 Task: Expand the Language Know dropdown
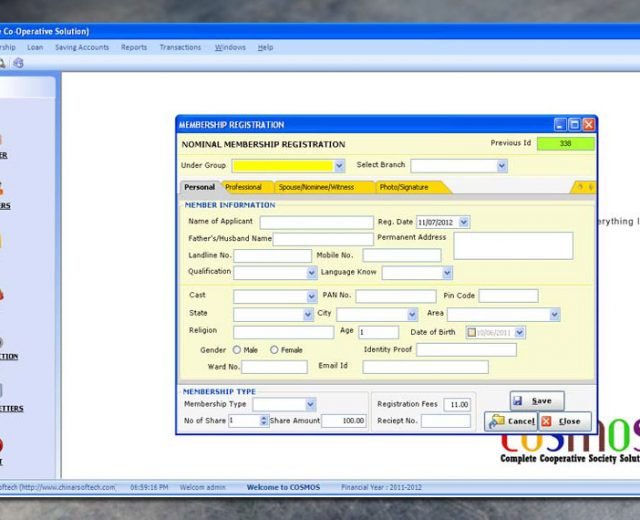(x=447, y=273)
